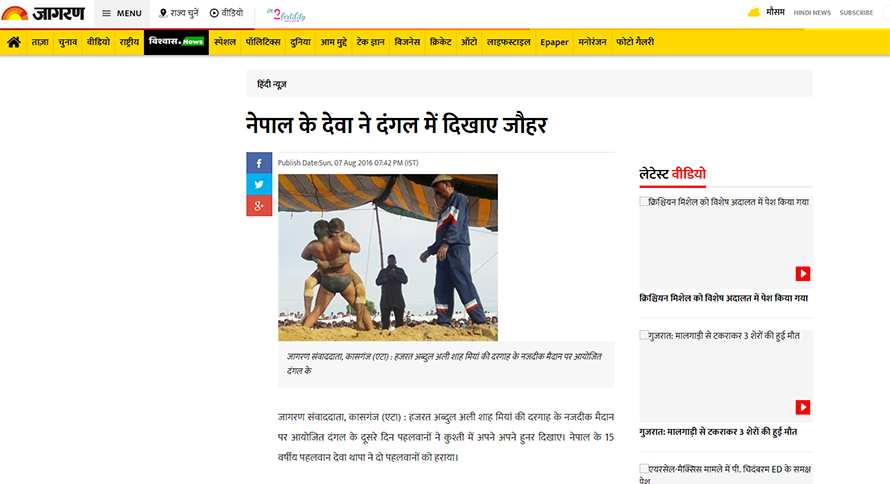The width and height of the screenshot is (890, 484).
Task: Open the वीडियो link with play icon
Action: [226, 13]
